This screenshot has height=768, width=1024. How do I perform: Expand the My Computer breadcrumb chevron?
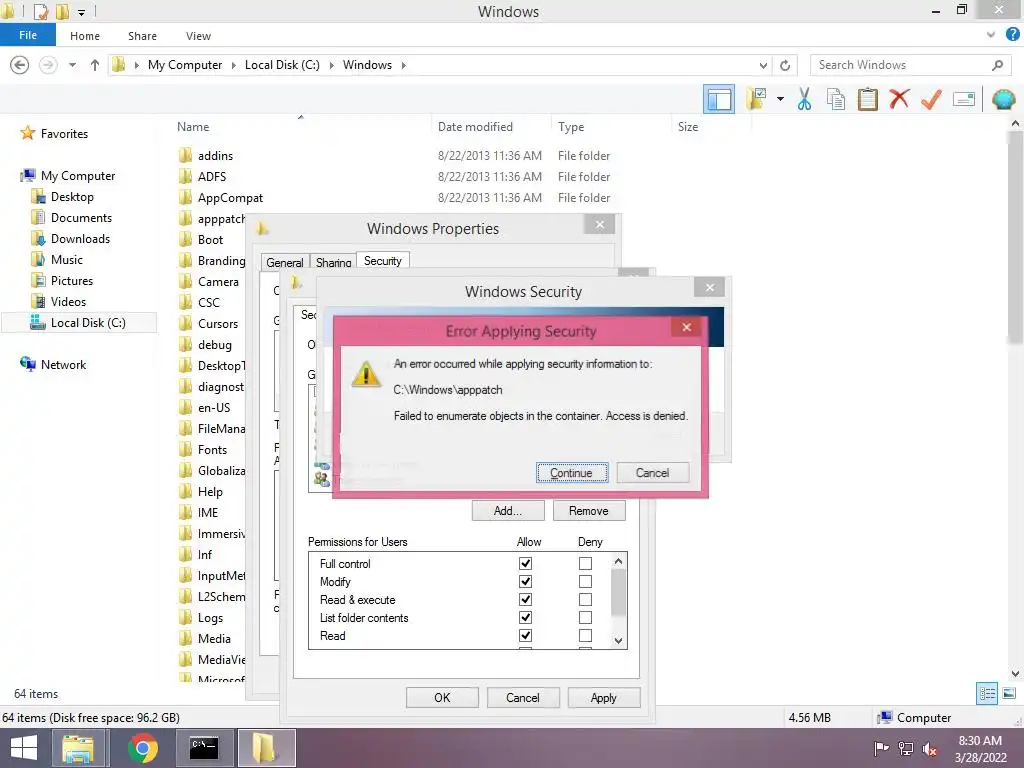click(x=233, y=65)
